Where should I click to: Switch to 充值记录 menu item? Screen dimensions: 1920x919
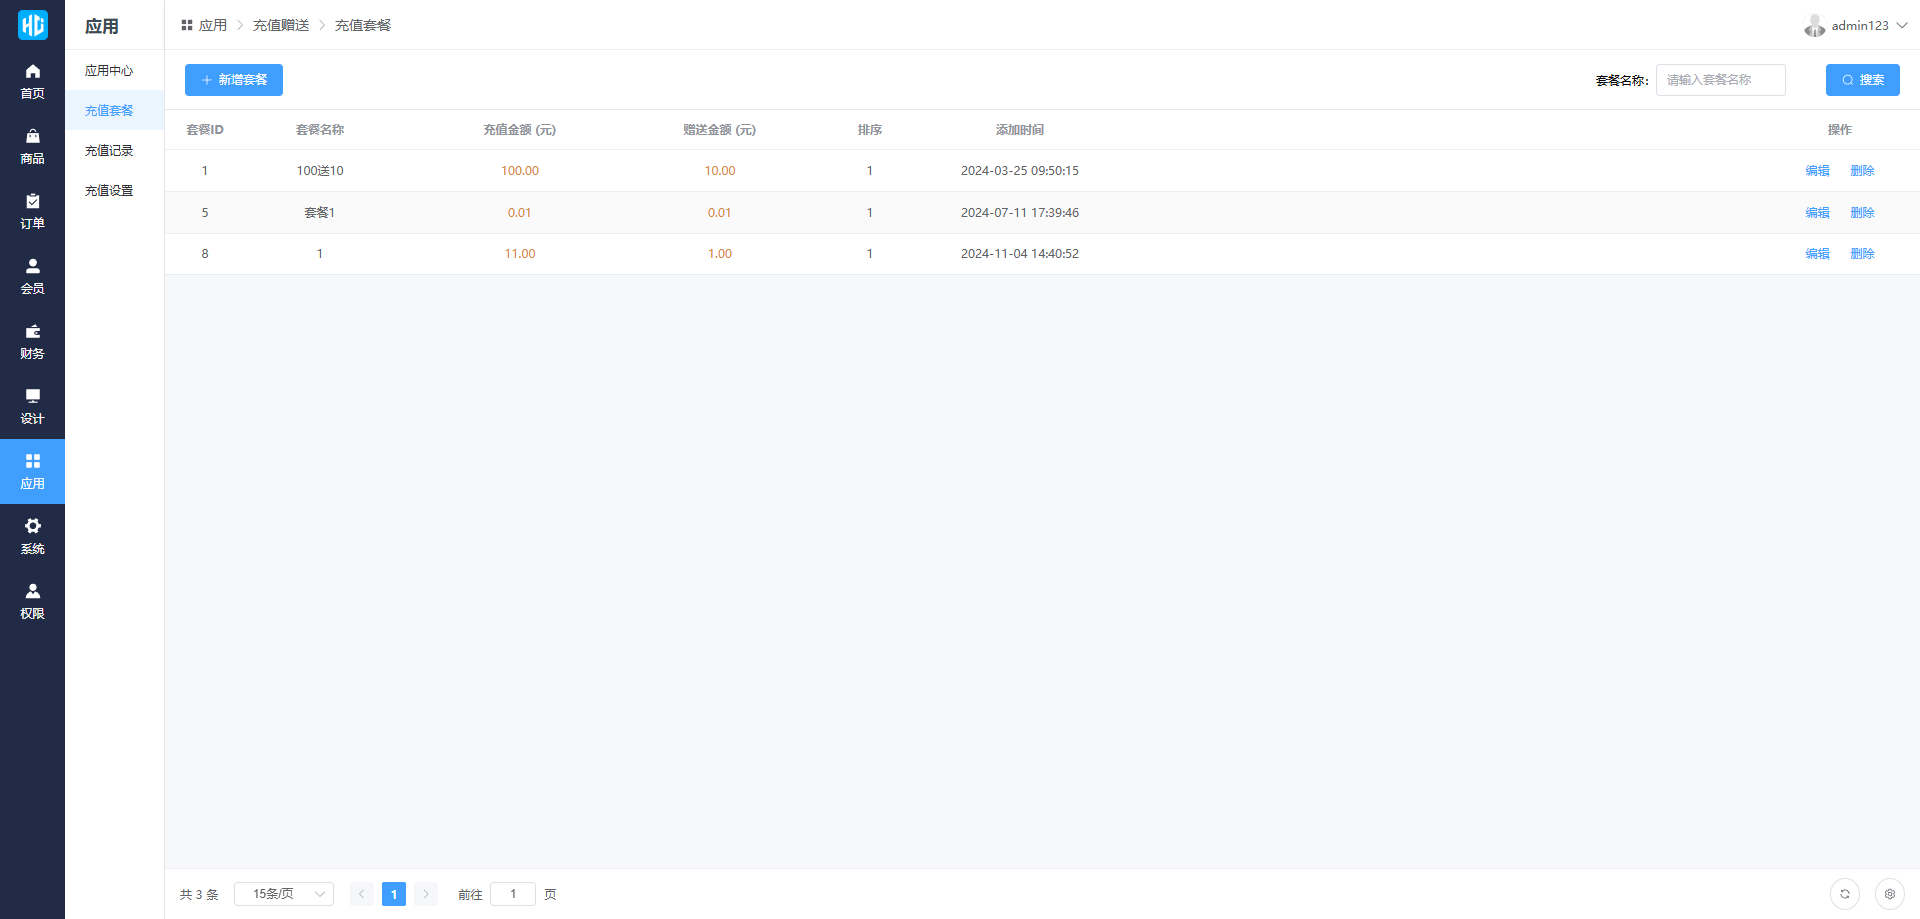[x=109, y=151]
